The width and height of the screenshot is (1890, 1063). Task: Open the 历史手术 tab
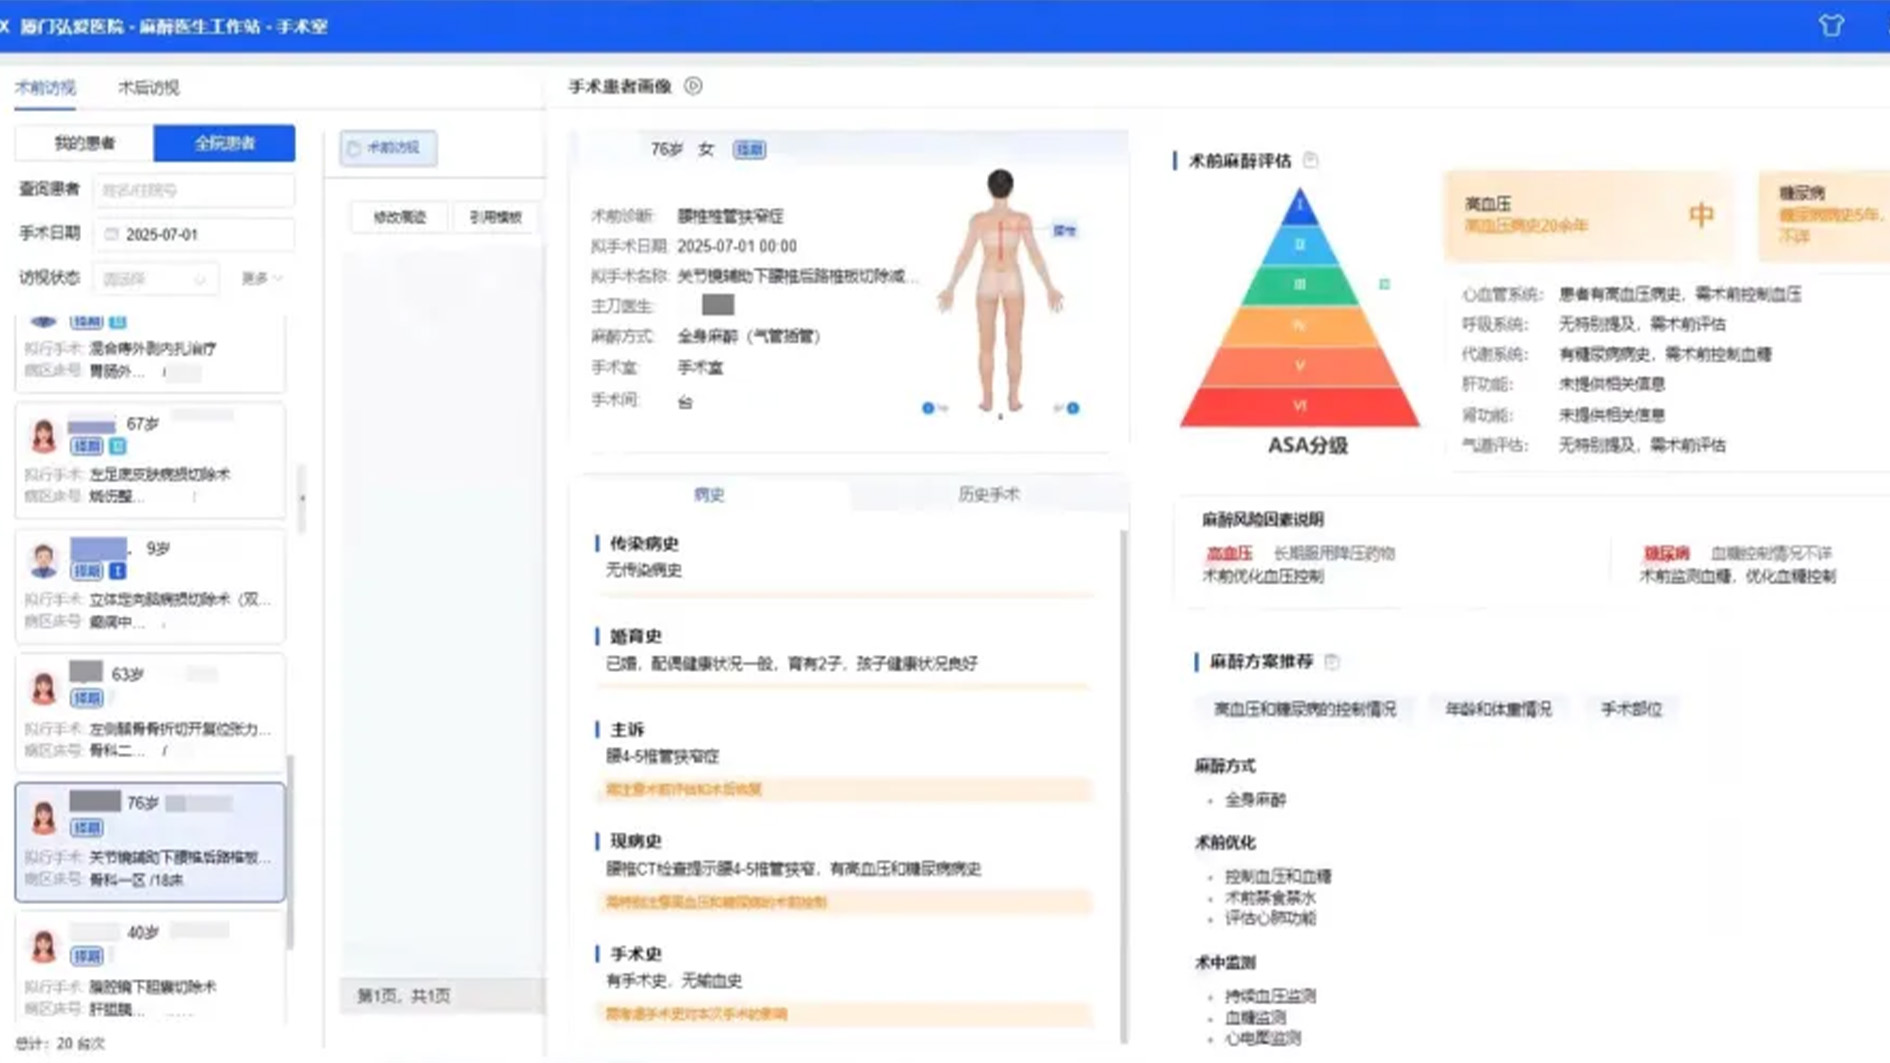point(988,494)
